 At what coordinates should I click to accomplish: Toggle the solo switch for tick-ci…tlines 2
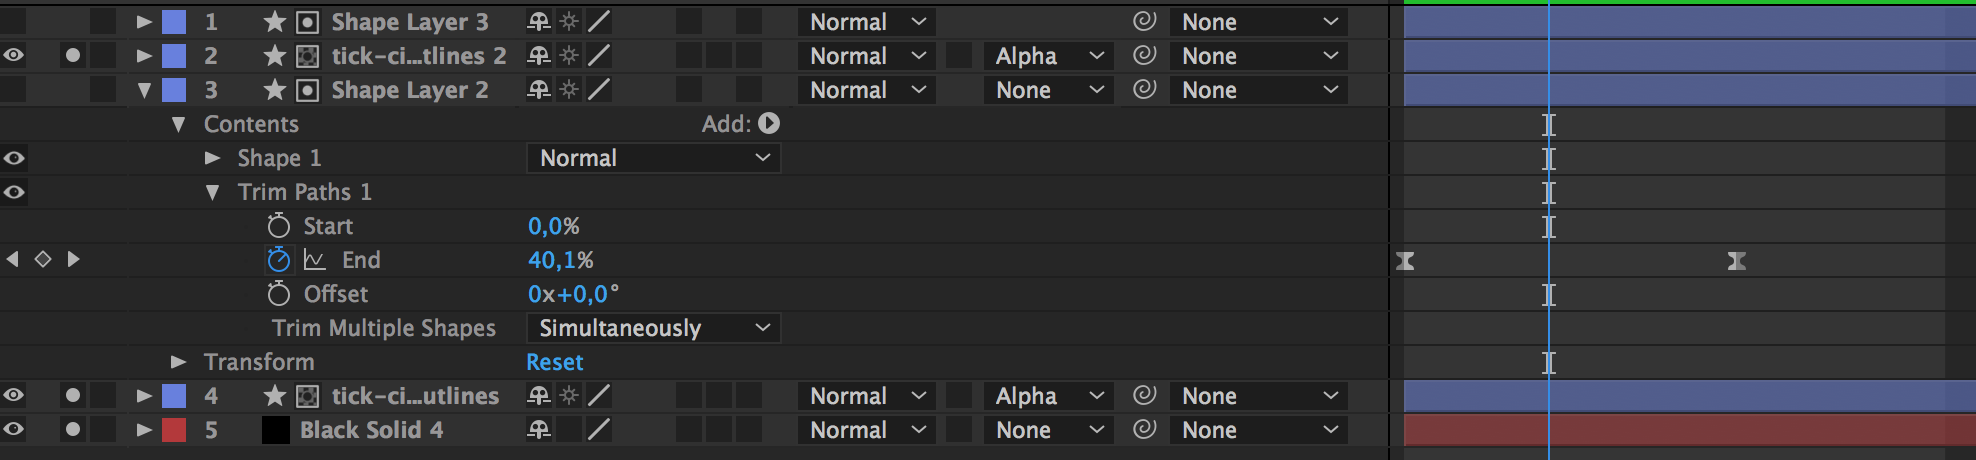[72, 56]
